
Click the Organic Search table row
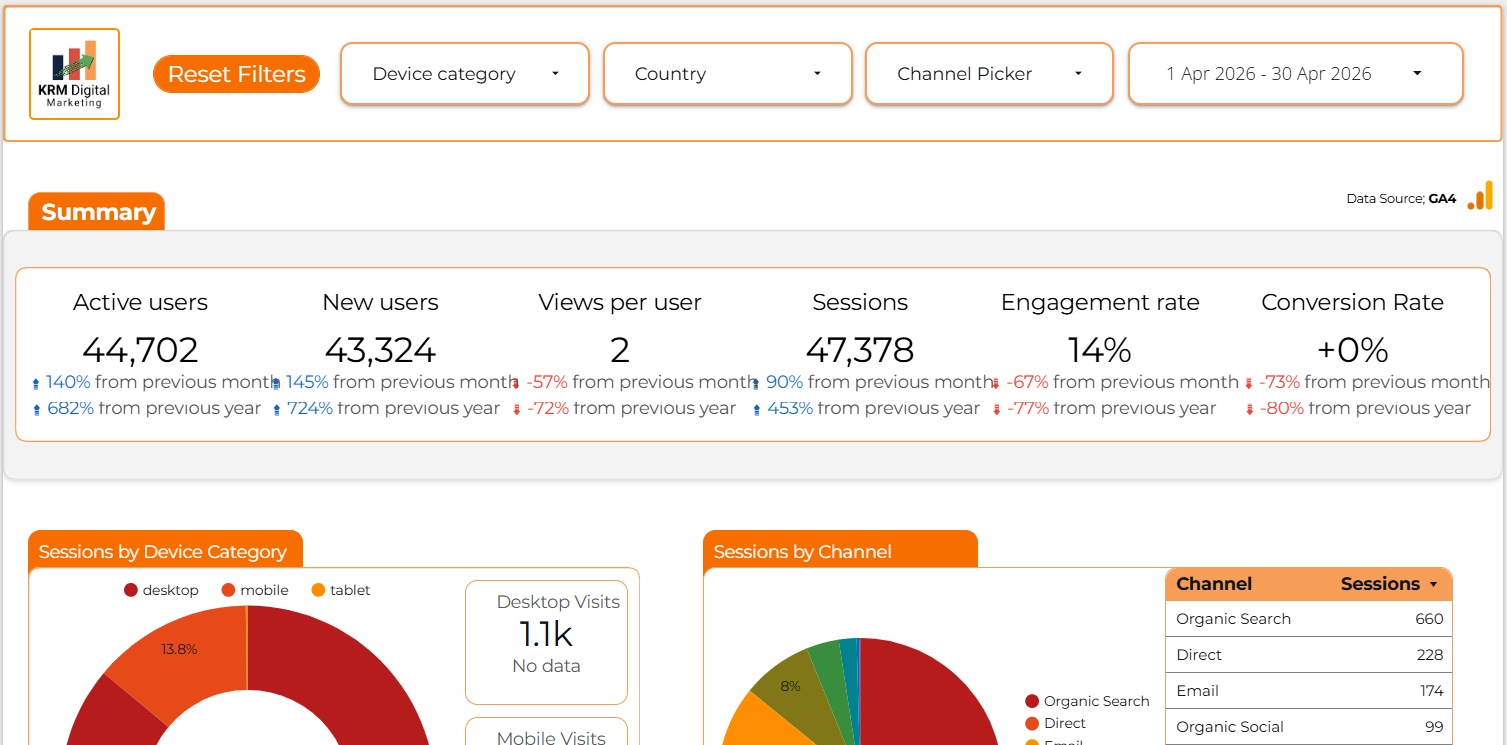tap(1309, 619)
